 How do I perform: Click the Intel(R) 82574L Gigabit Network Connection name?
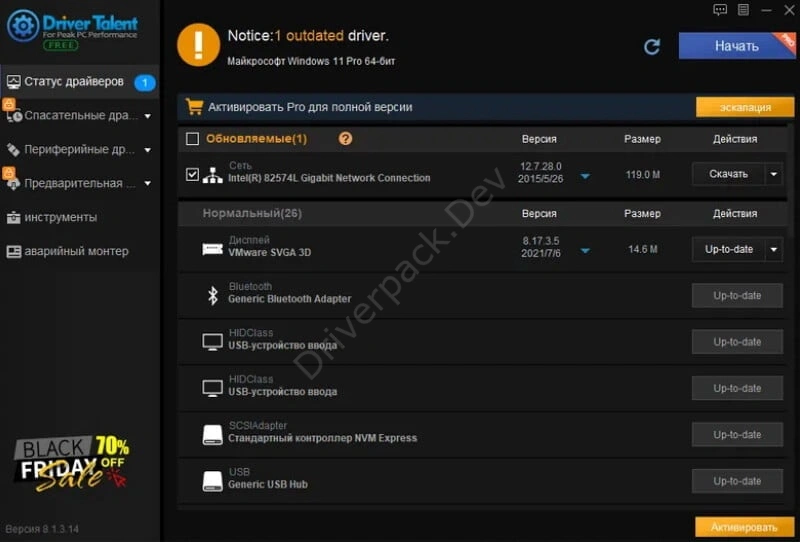tap(329, 178)
